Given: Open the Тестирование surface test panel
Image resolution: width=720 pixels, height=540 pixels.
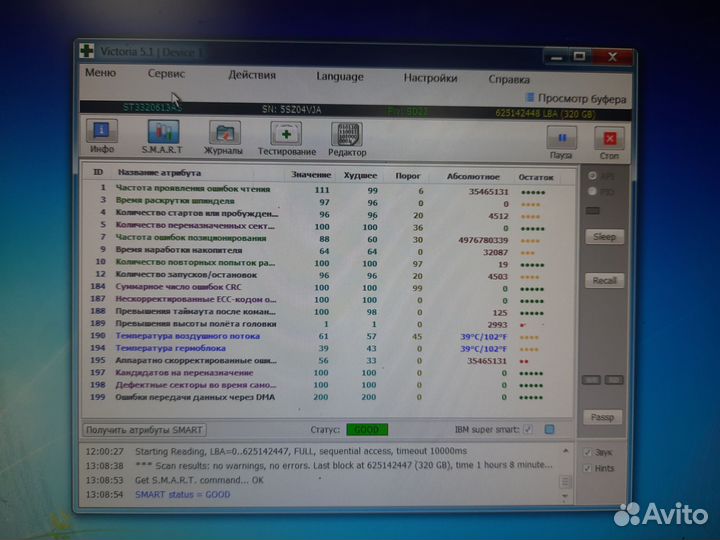Looking at the screenshot, I should point(286,137).
